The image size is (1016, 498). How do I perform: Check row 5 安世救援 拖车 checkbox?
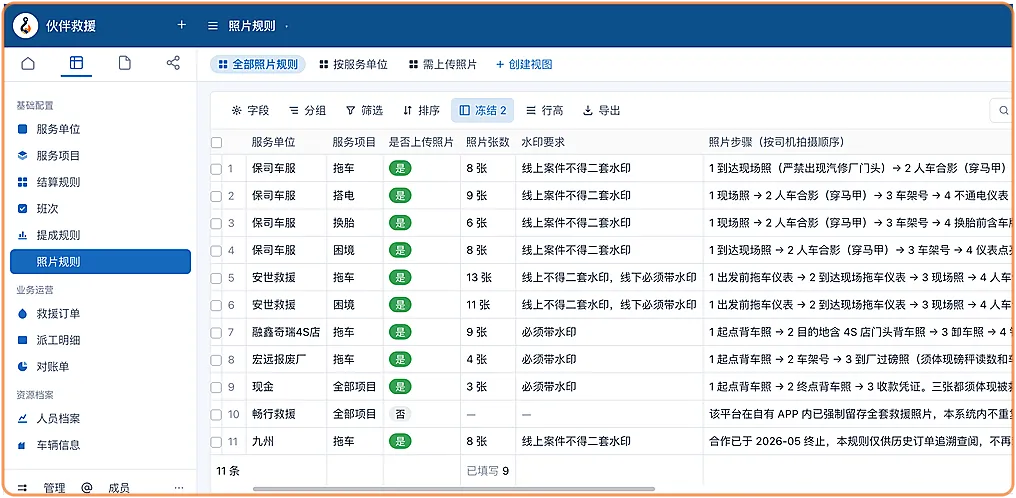216,278
